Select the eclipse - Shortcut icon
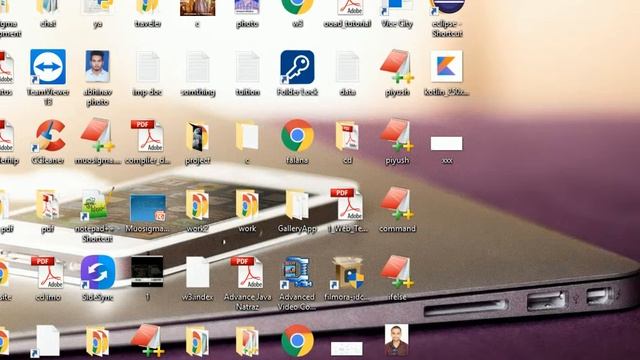Image resolution: width=640 pixels, height=360 pixels. 447,8
